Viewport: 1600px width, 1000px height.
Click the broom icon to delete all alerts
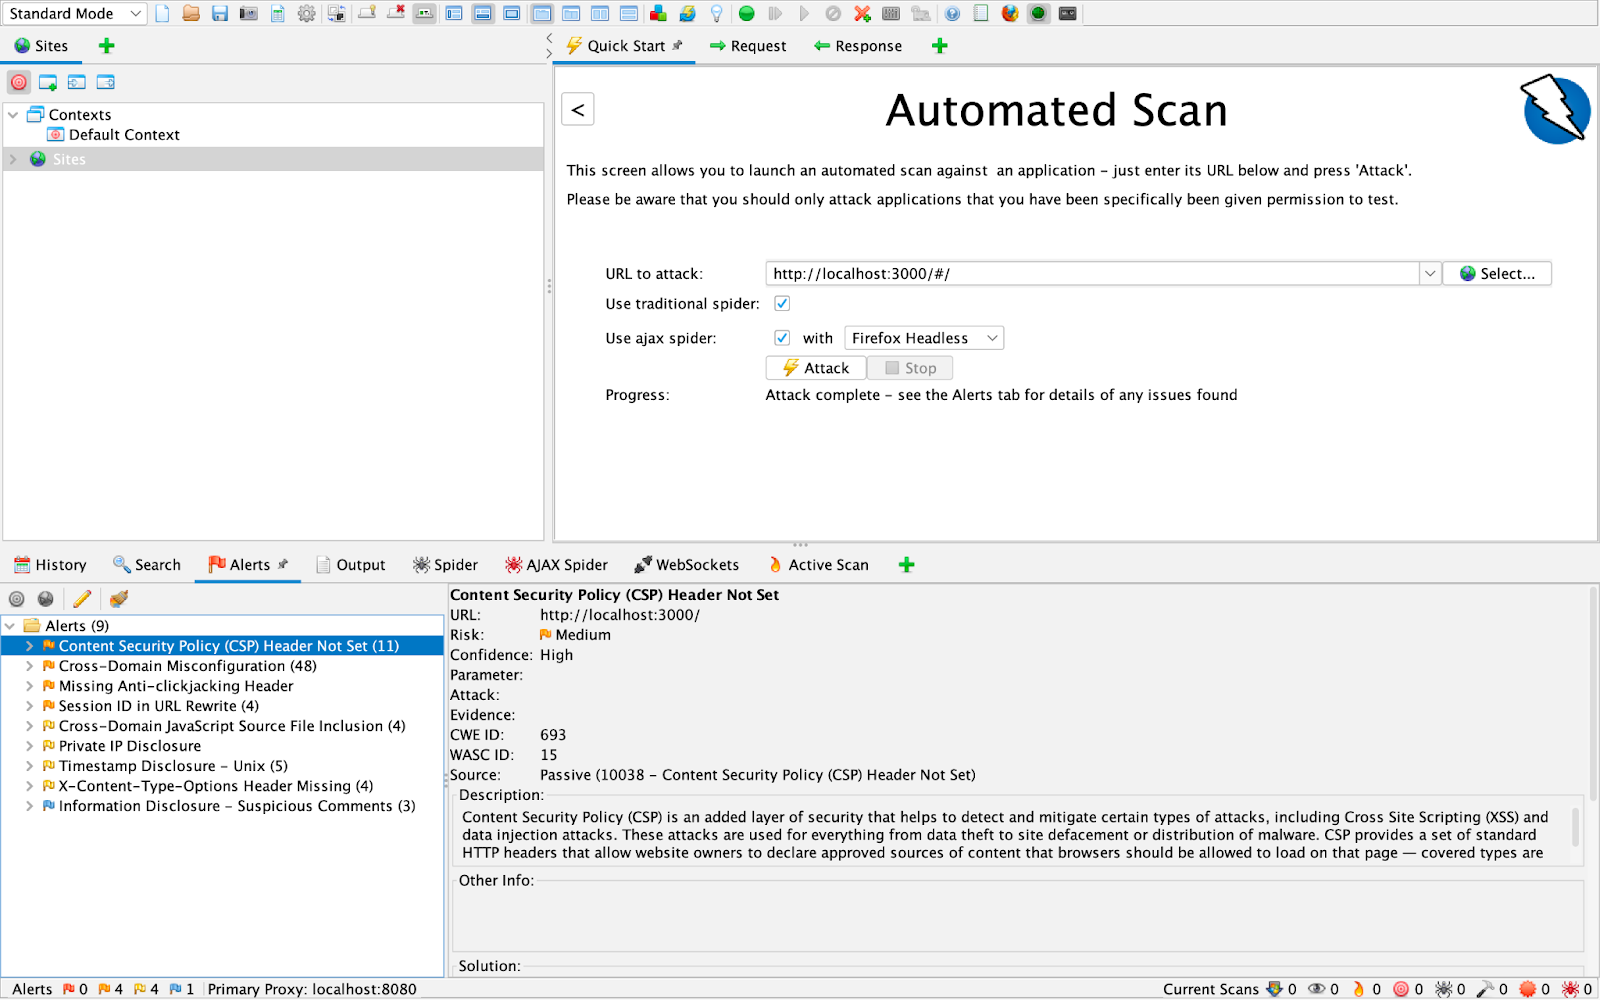119,599
